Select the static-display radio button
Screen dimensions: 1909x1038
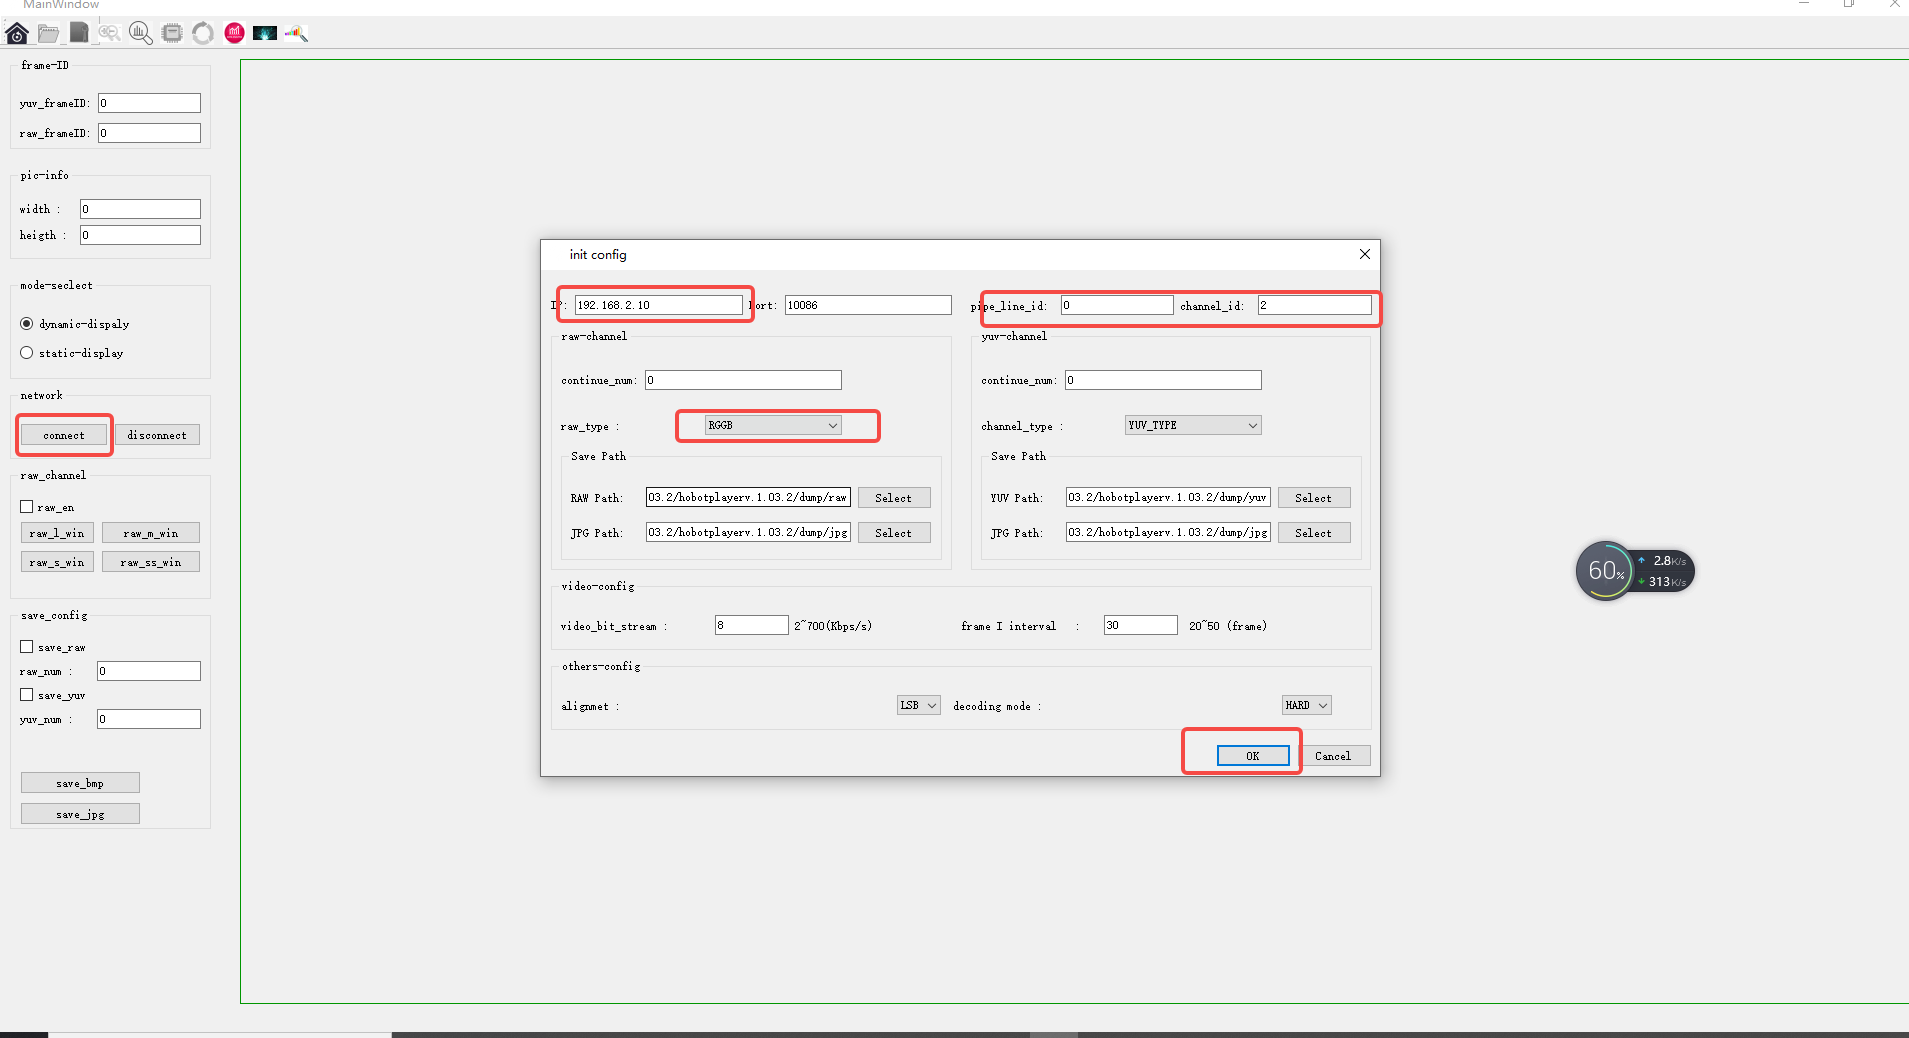pyautogui.click(x=27, y=353)
